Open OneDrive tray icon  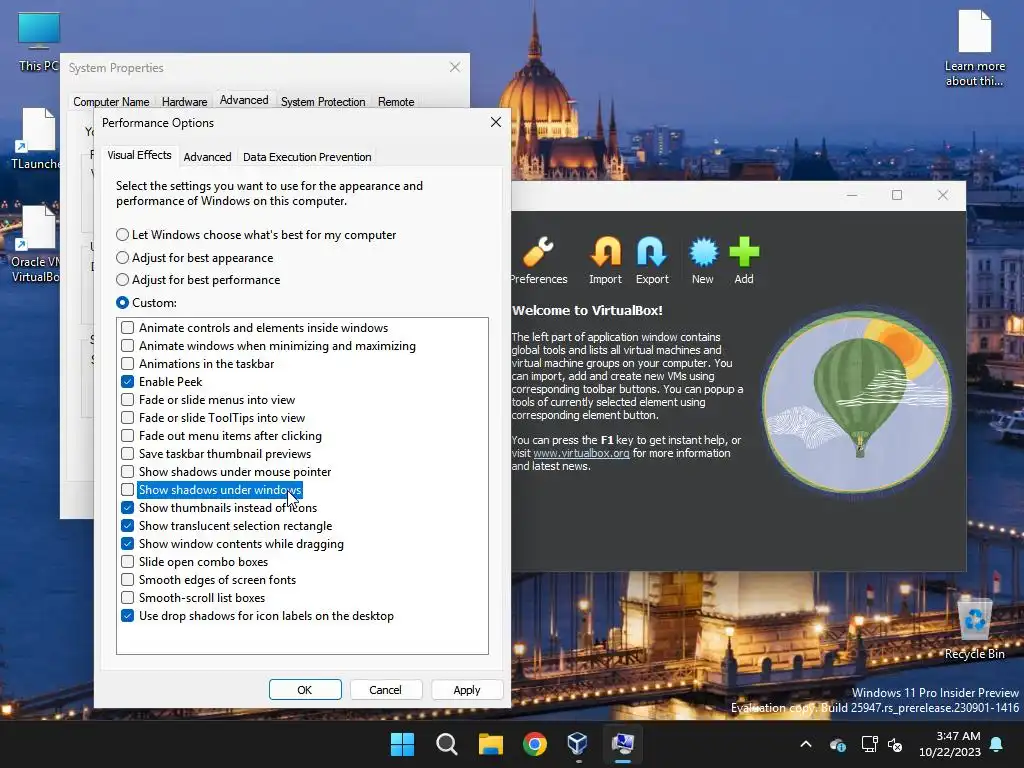[838, 744]
